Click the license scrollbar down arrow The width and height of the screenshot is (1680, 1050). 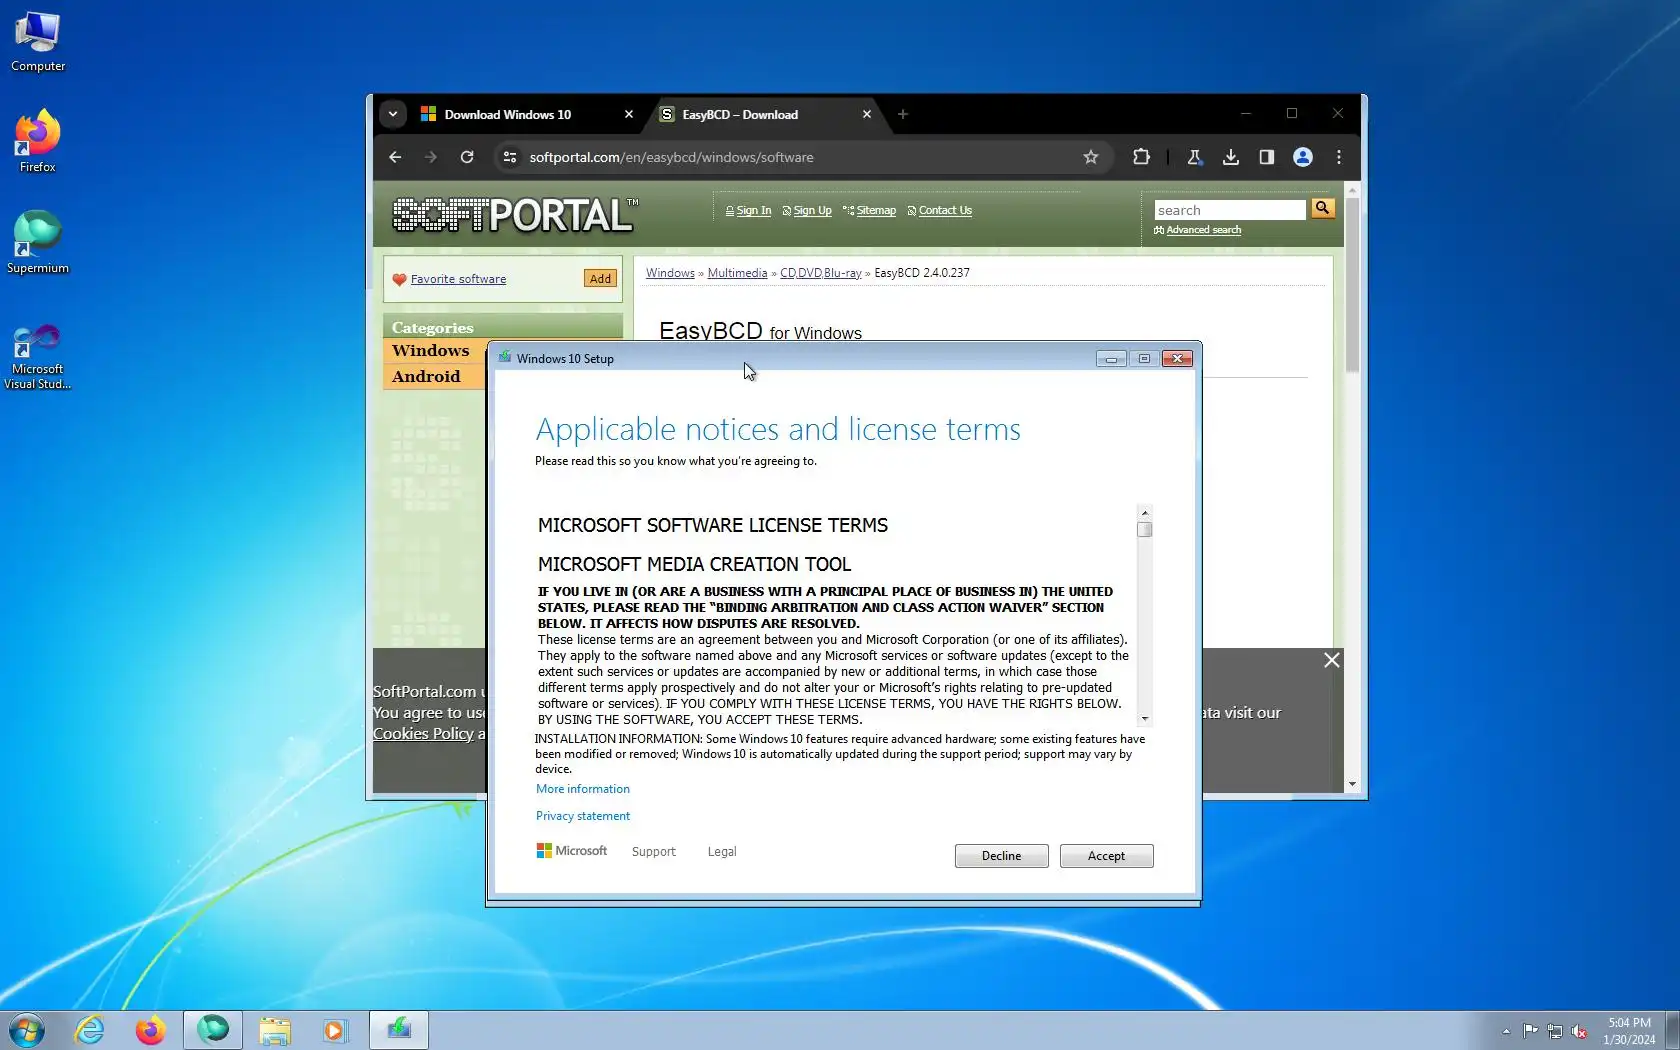click(x=1145, y=719)
